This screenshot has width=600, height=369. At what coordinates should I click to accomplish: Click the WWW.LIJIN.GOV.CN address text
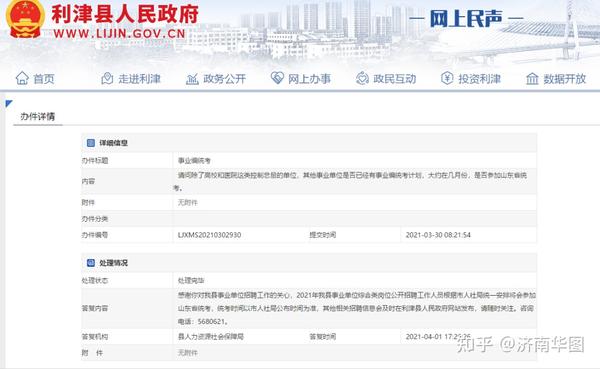pos(119,34)
